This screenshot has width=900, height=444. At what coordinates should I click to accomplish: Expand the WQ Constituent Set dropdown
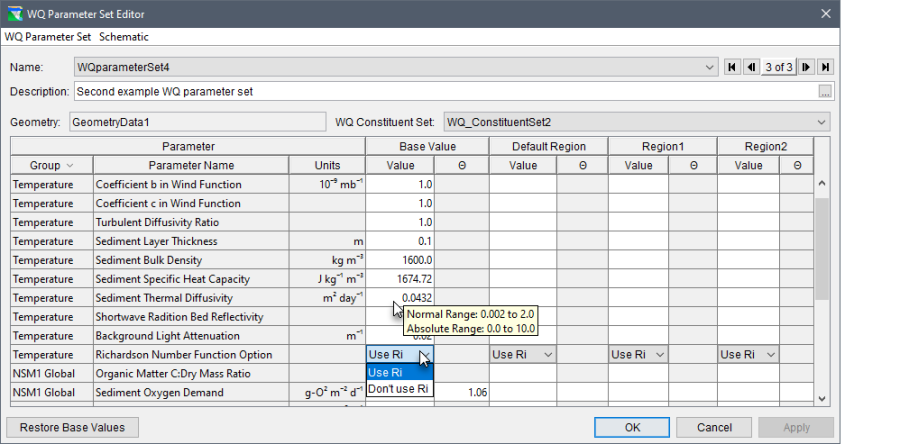tap(822, 122)
